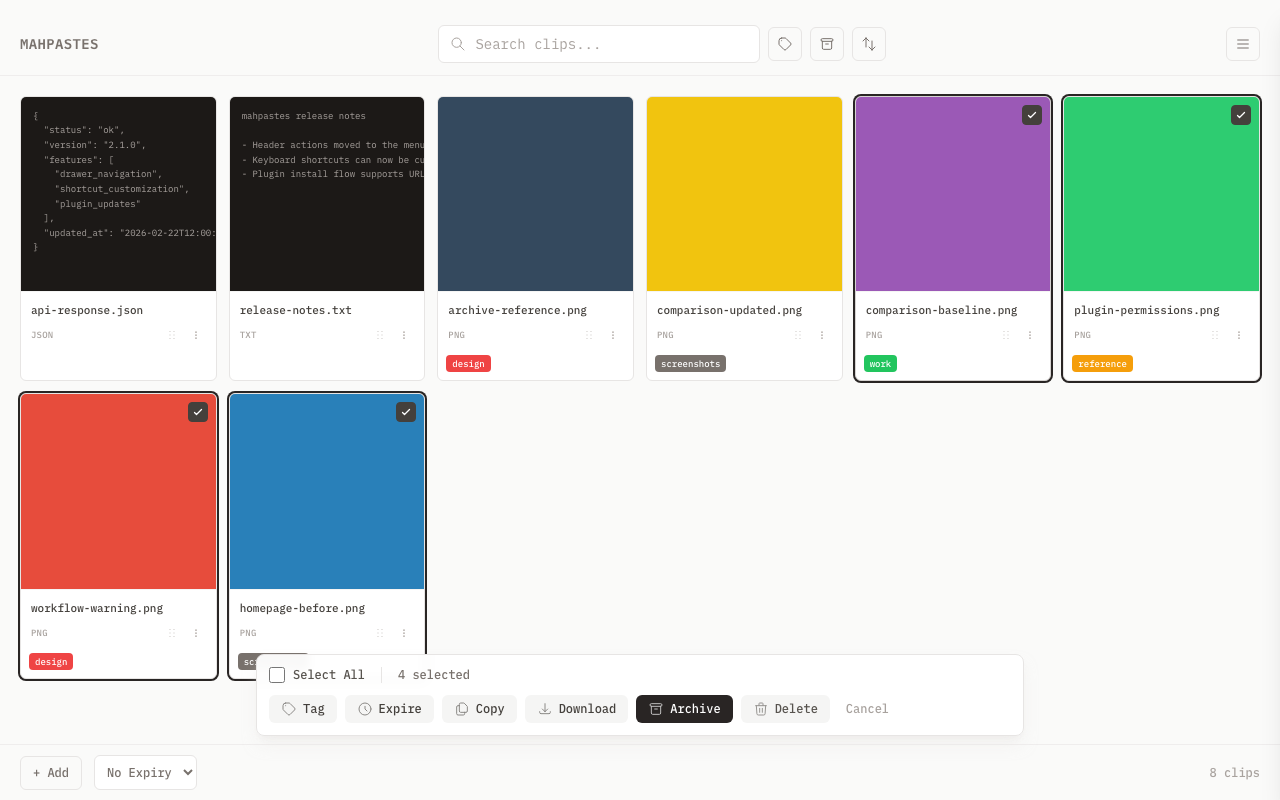This screenshot has height=800, width=1280.
Task: Click the drag handle on archive-reference.png
Action: pos(588,334)
